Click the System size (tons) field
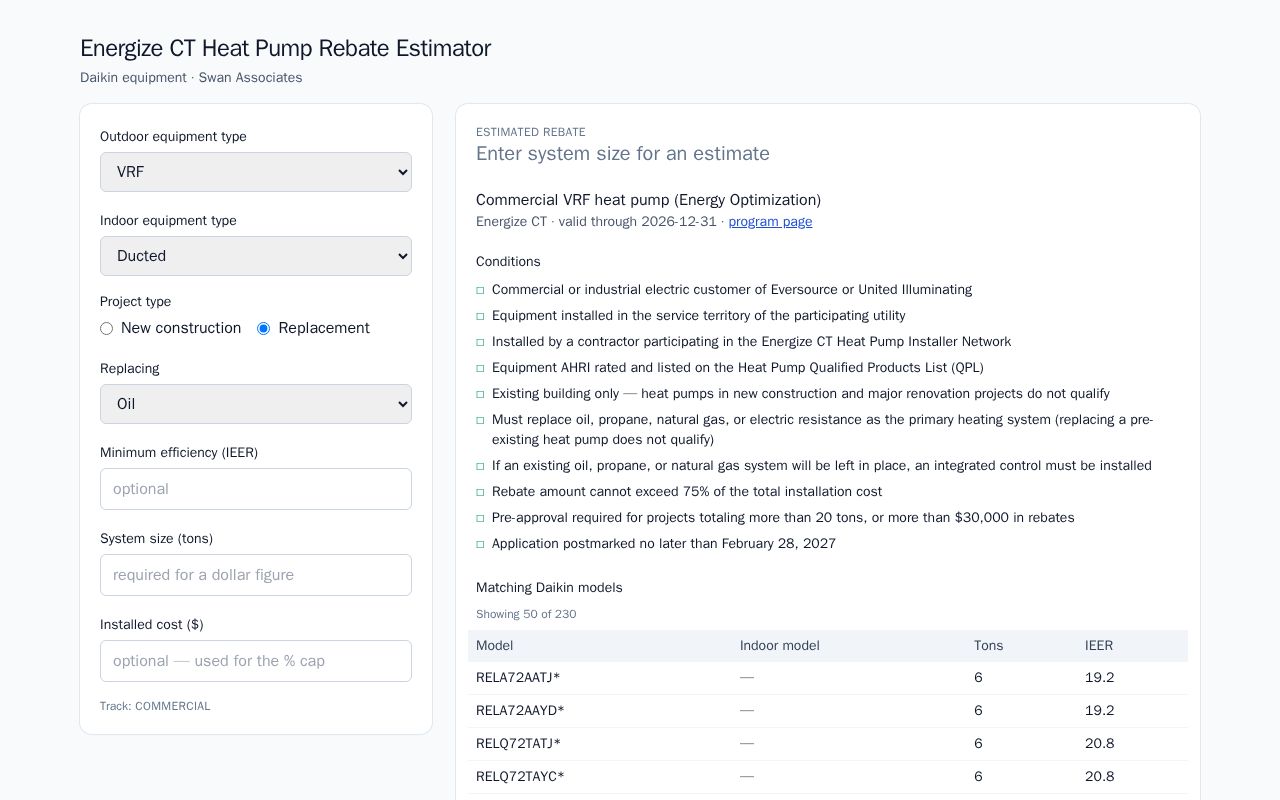1280x800 pixels. tap(256, 575)
